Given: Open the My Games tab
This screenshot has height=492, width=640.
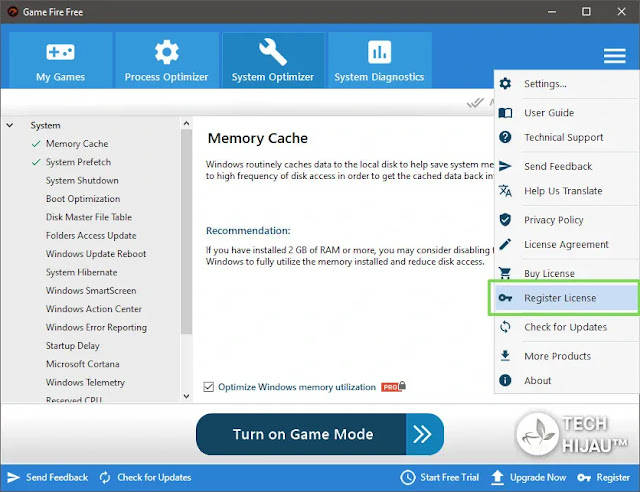Looking at the screenshot, I should 60,60.
